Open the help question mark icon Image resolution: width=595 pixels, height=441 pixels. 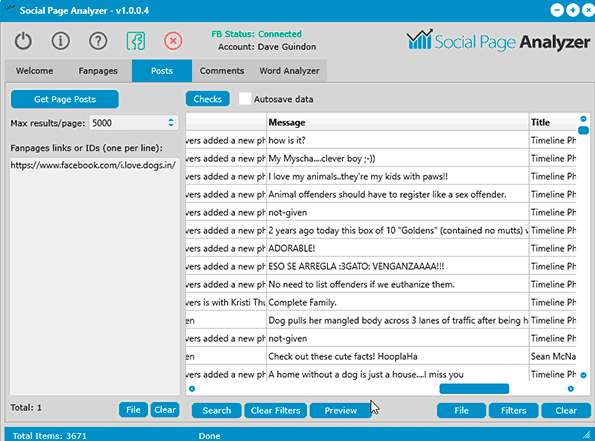click(x=98, y=41)
